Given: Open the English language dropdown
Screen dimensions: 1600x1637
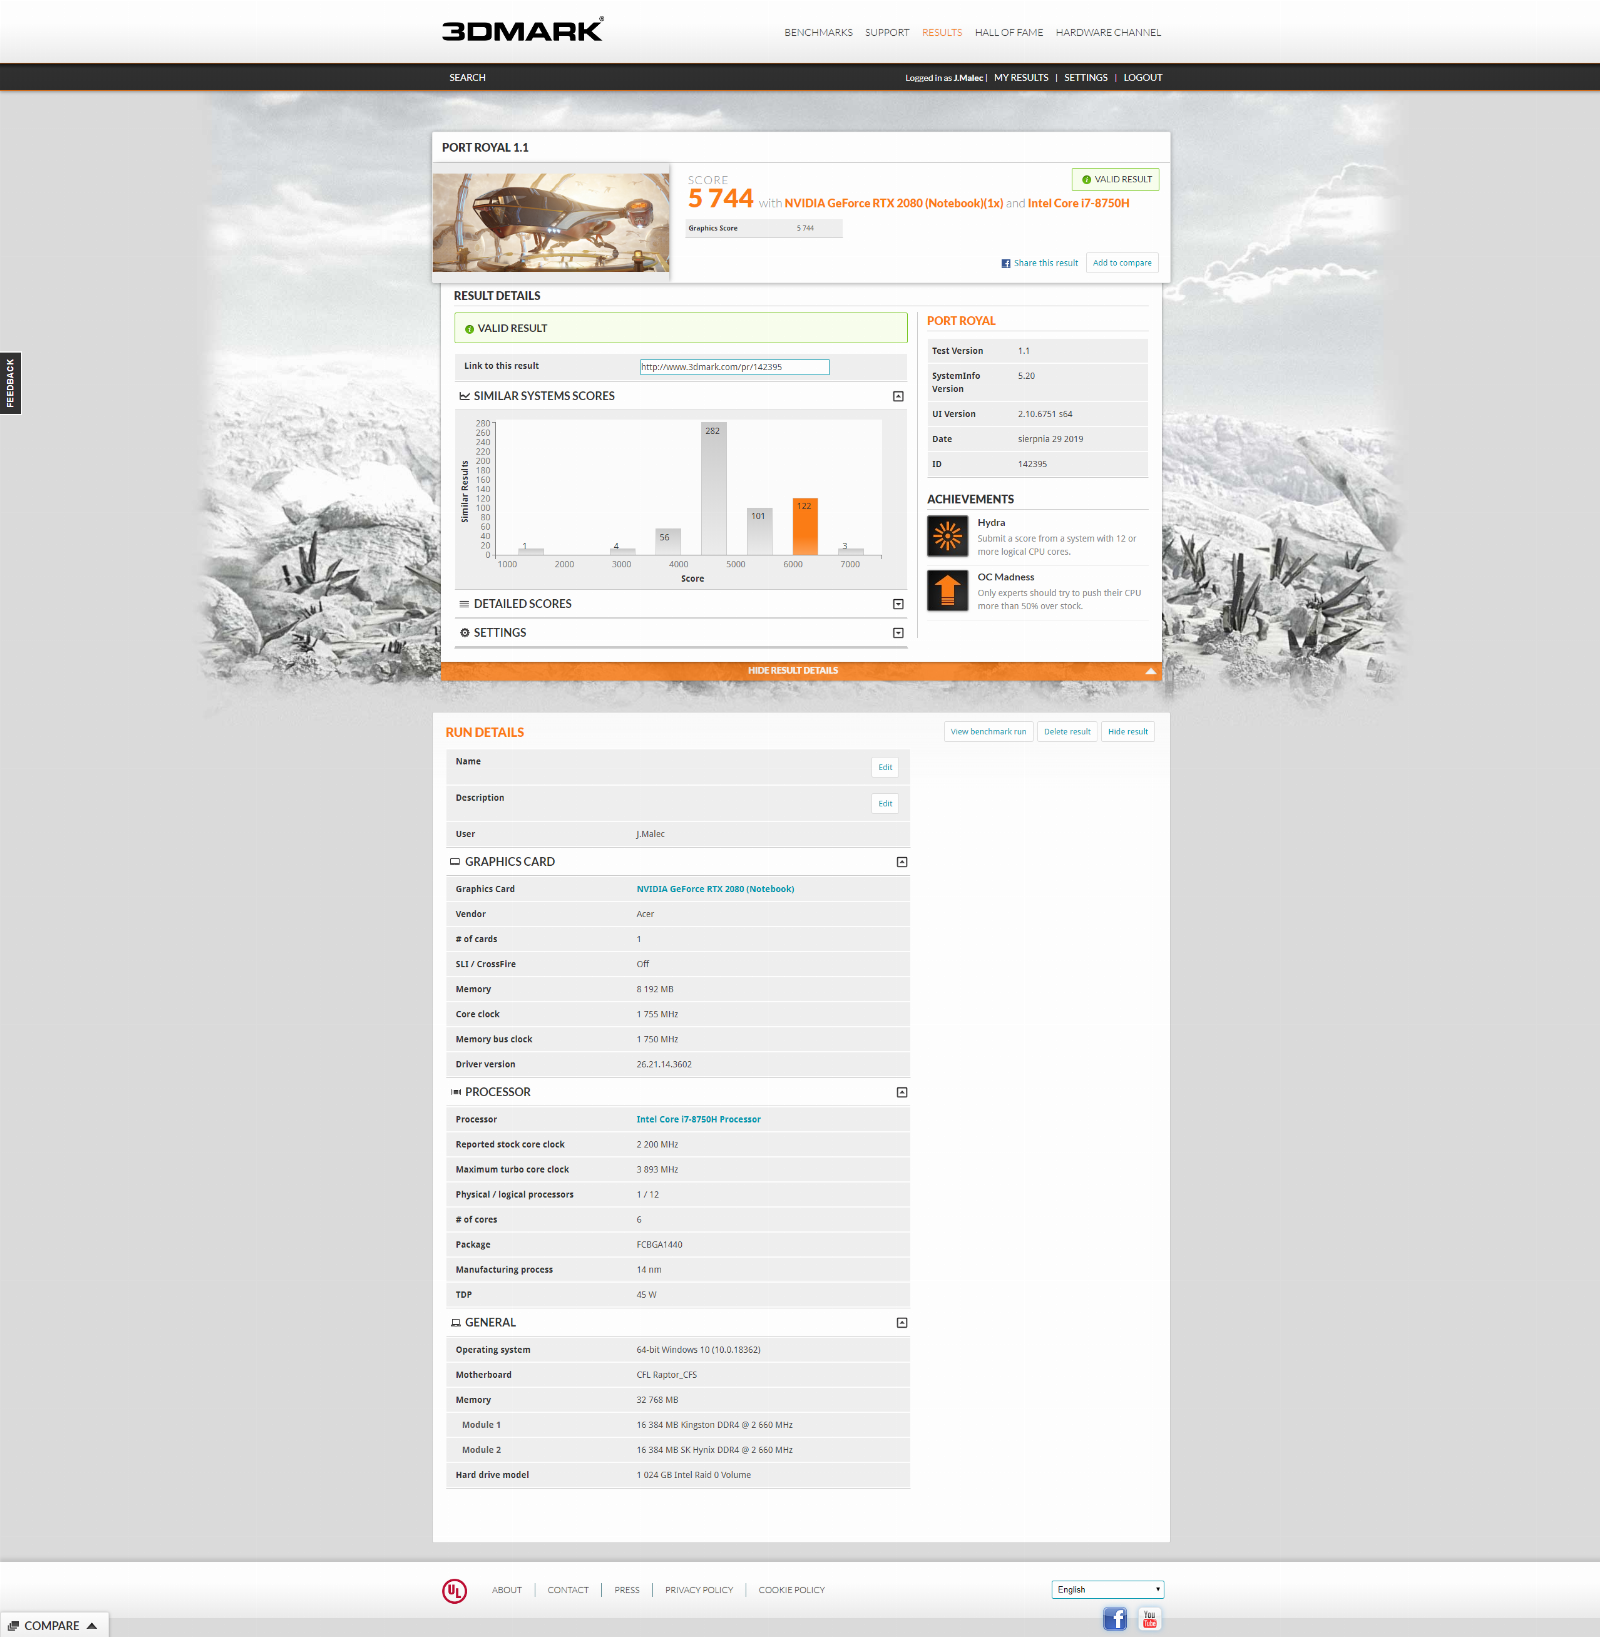Looking at the screenshot, I should [x=1108, y=1589].
